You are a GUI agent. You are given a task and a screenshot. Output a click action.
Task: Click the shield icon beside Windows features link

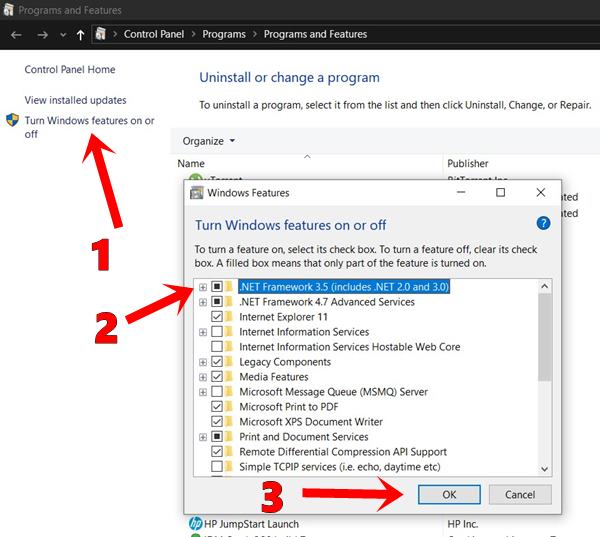(12, 120)
